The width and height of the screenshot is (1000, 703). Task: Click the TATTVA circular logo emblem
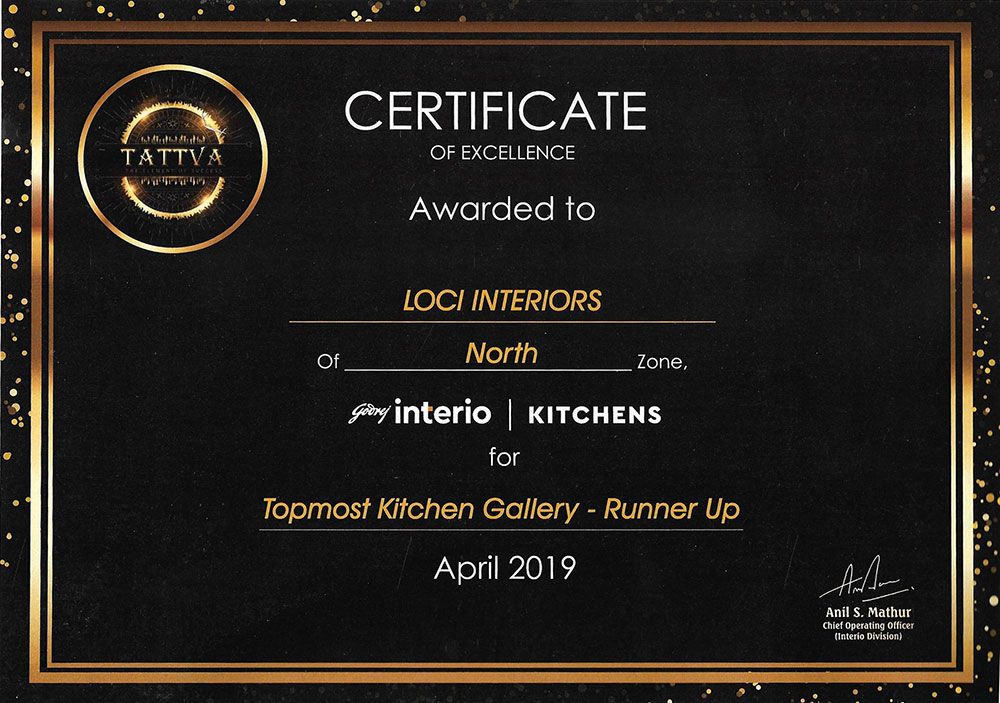pos(173,159)
